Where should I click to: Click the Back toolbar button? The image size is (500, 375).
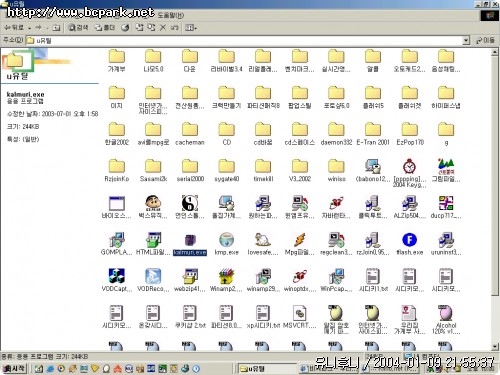click(x=13, y=28)
